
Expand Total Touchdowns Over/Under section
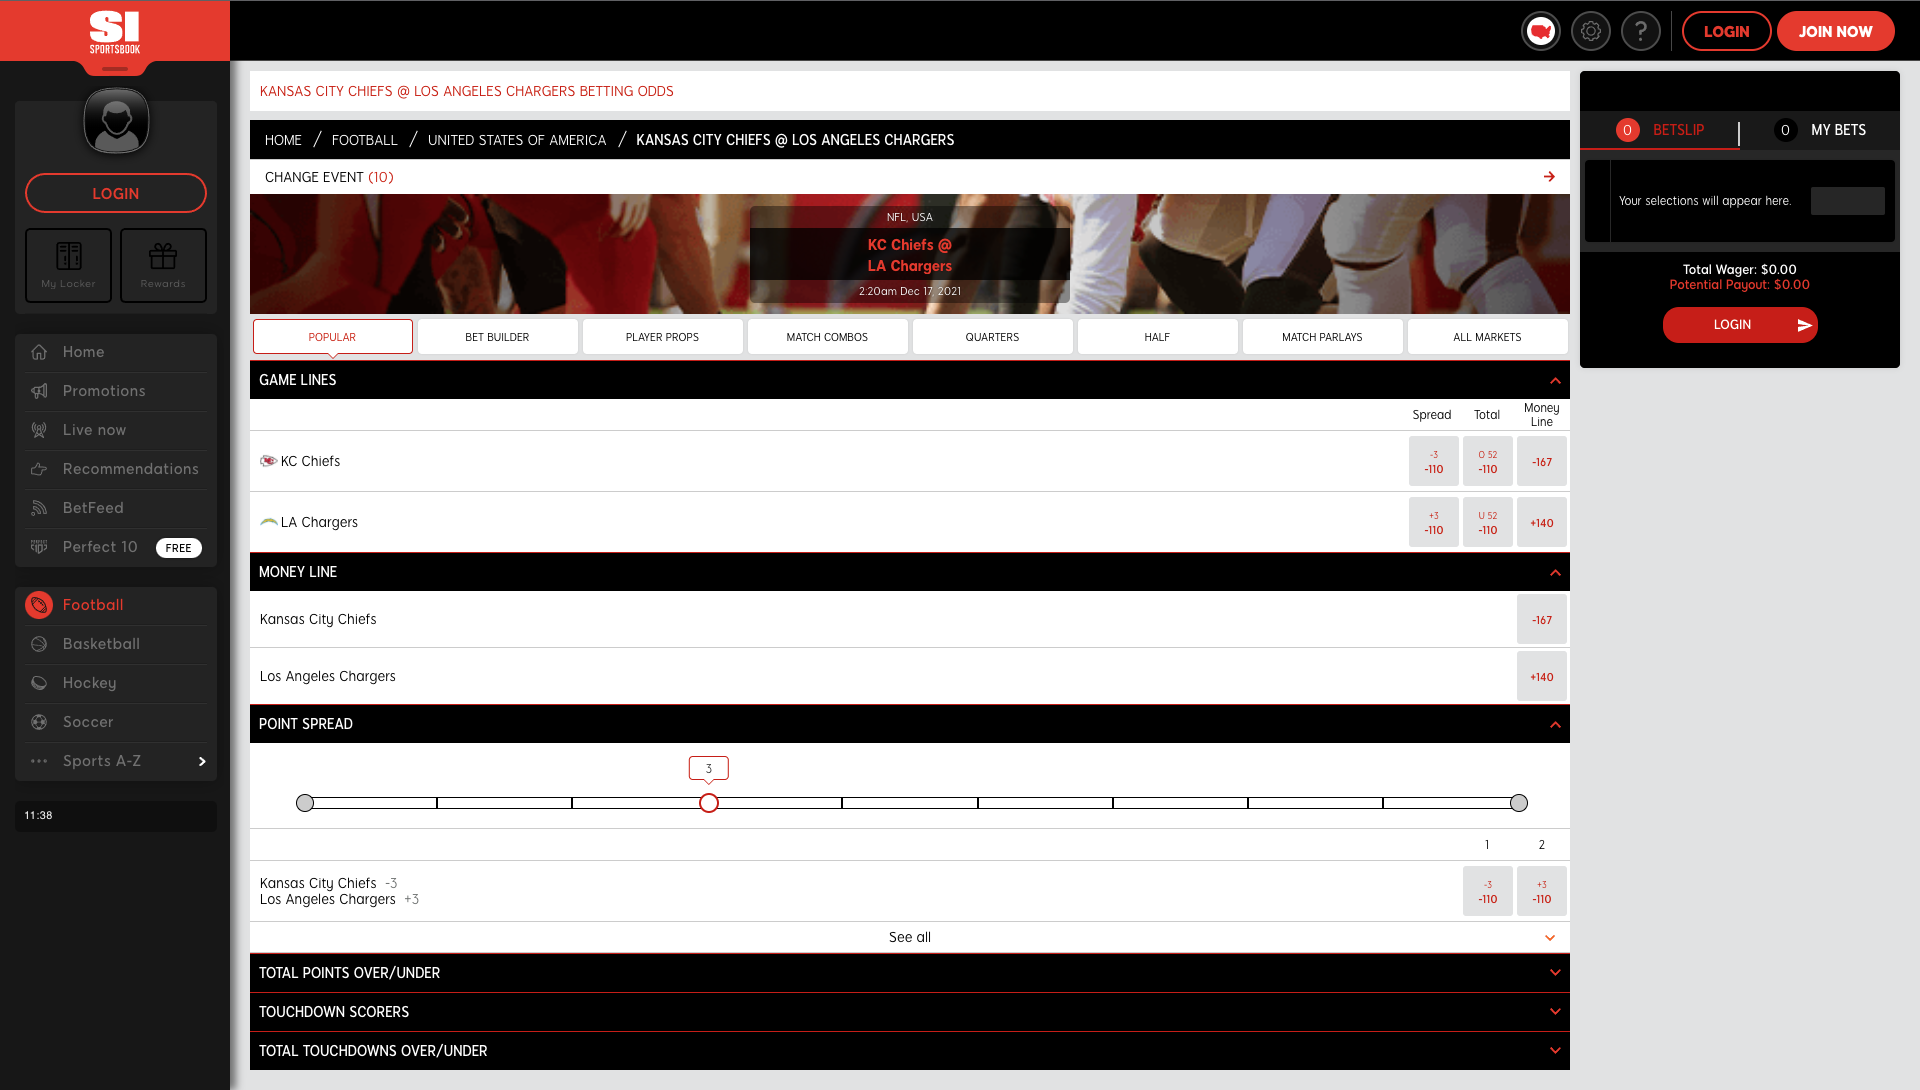[x=909, y=1051]
